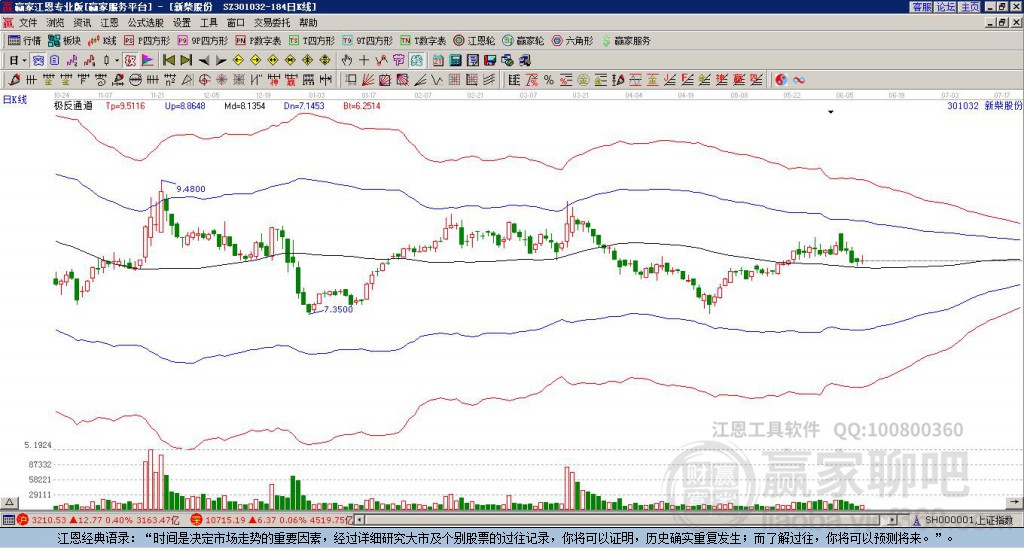This screenshot has width=1024, height=548.
Task: Jump to last bar icon
Action: [x=186, y=60]
